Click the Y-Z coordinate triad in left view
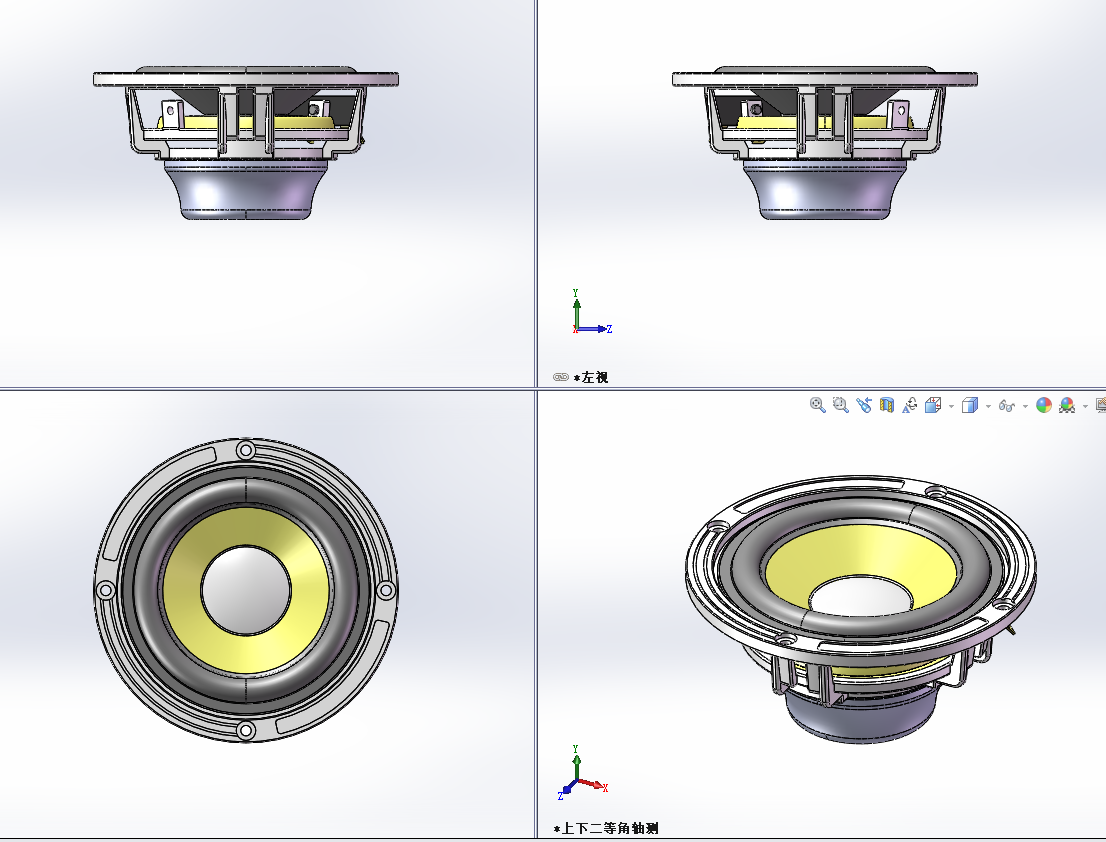The width and height of the screenshot is (1106, 842). tap(591, 312)
